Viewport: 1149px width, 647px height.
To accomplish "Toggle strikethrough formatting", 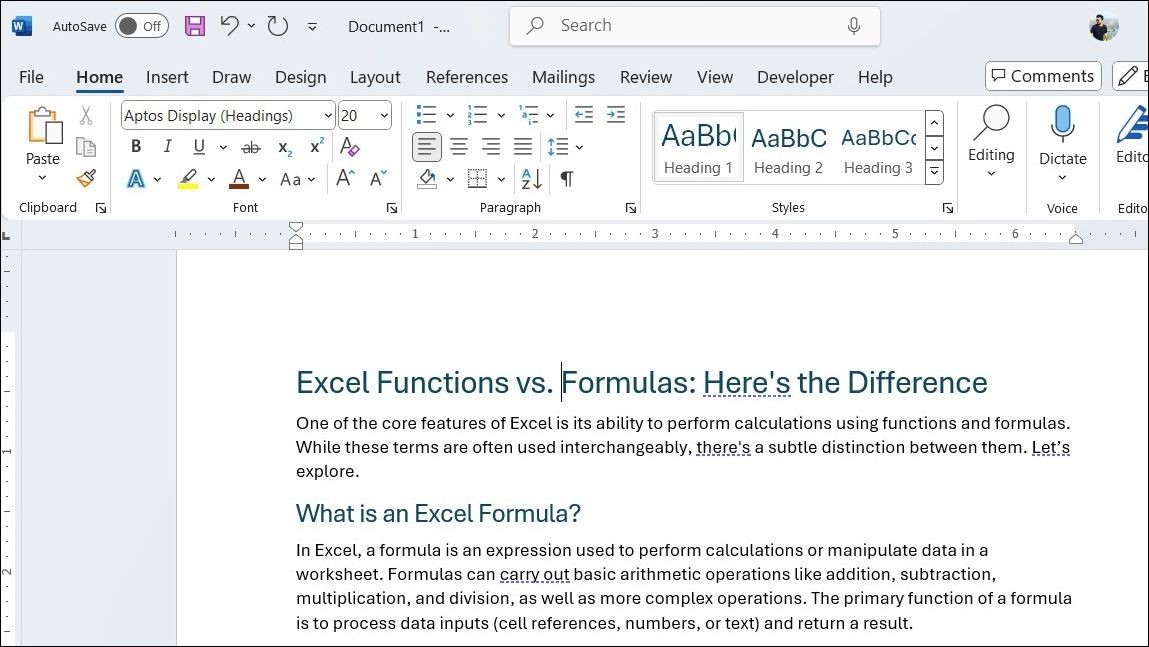I will coord(251,147).
